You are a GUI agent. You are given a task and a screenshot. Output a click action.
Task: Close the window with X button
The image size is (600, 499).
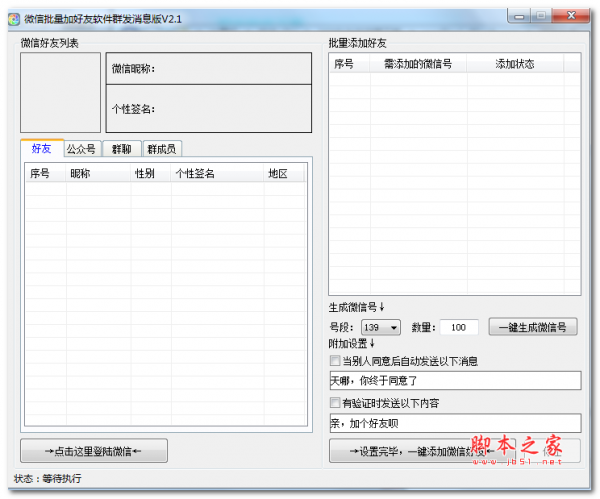coord(571,16)
